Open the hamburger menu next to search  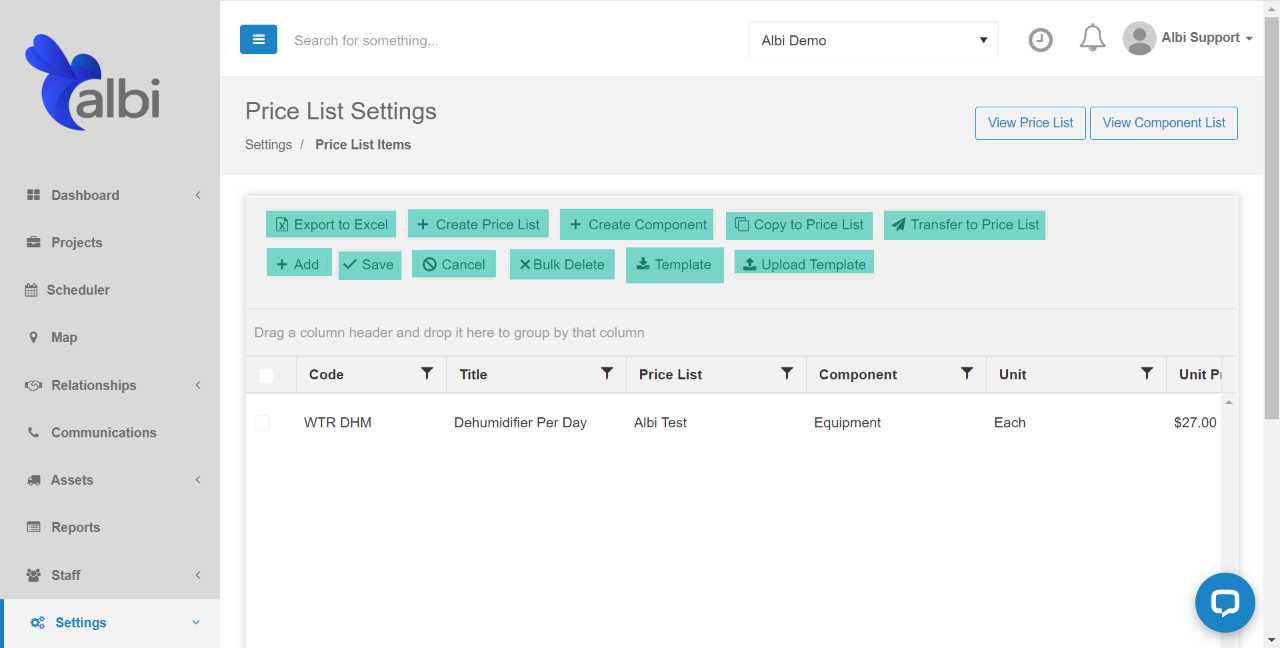[x=258, y=39]
